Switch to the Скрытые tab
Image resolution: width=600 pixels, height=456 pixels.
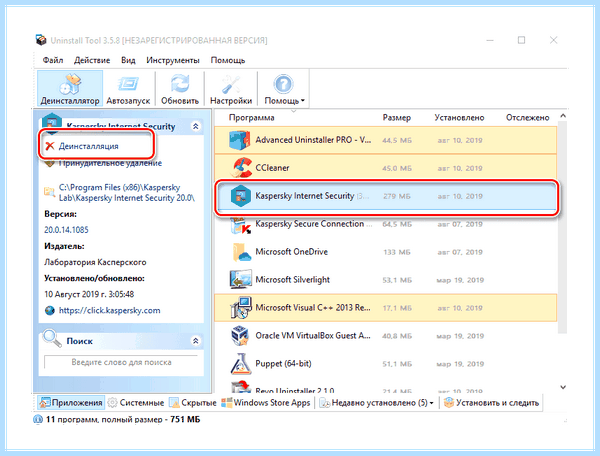coord(193,402)
